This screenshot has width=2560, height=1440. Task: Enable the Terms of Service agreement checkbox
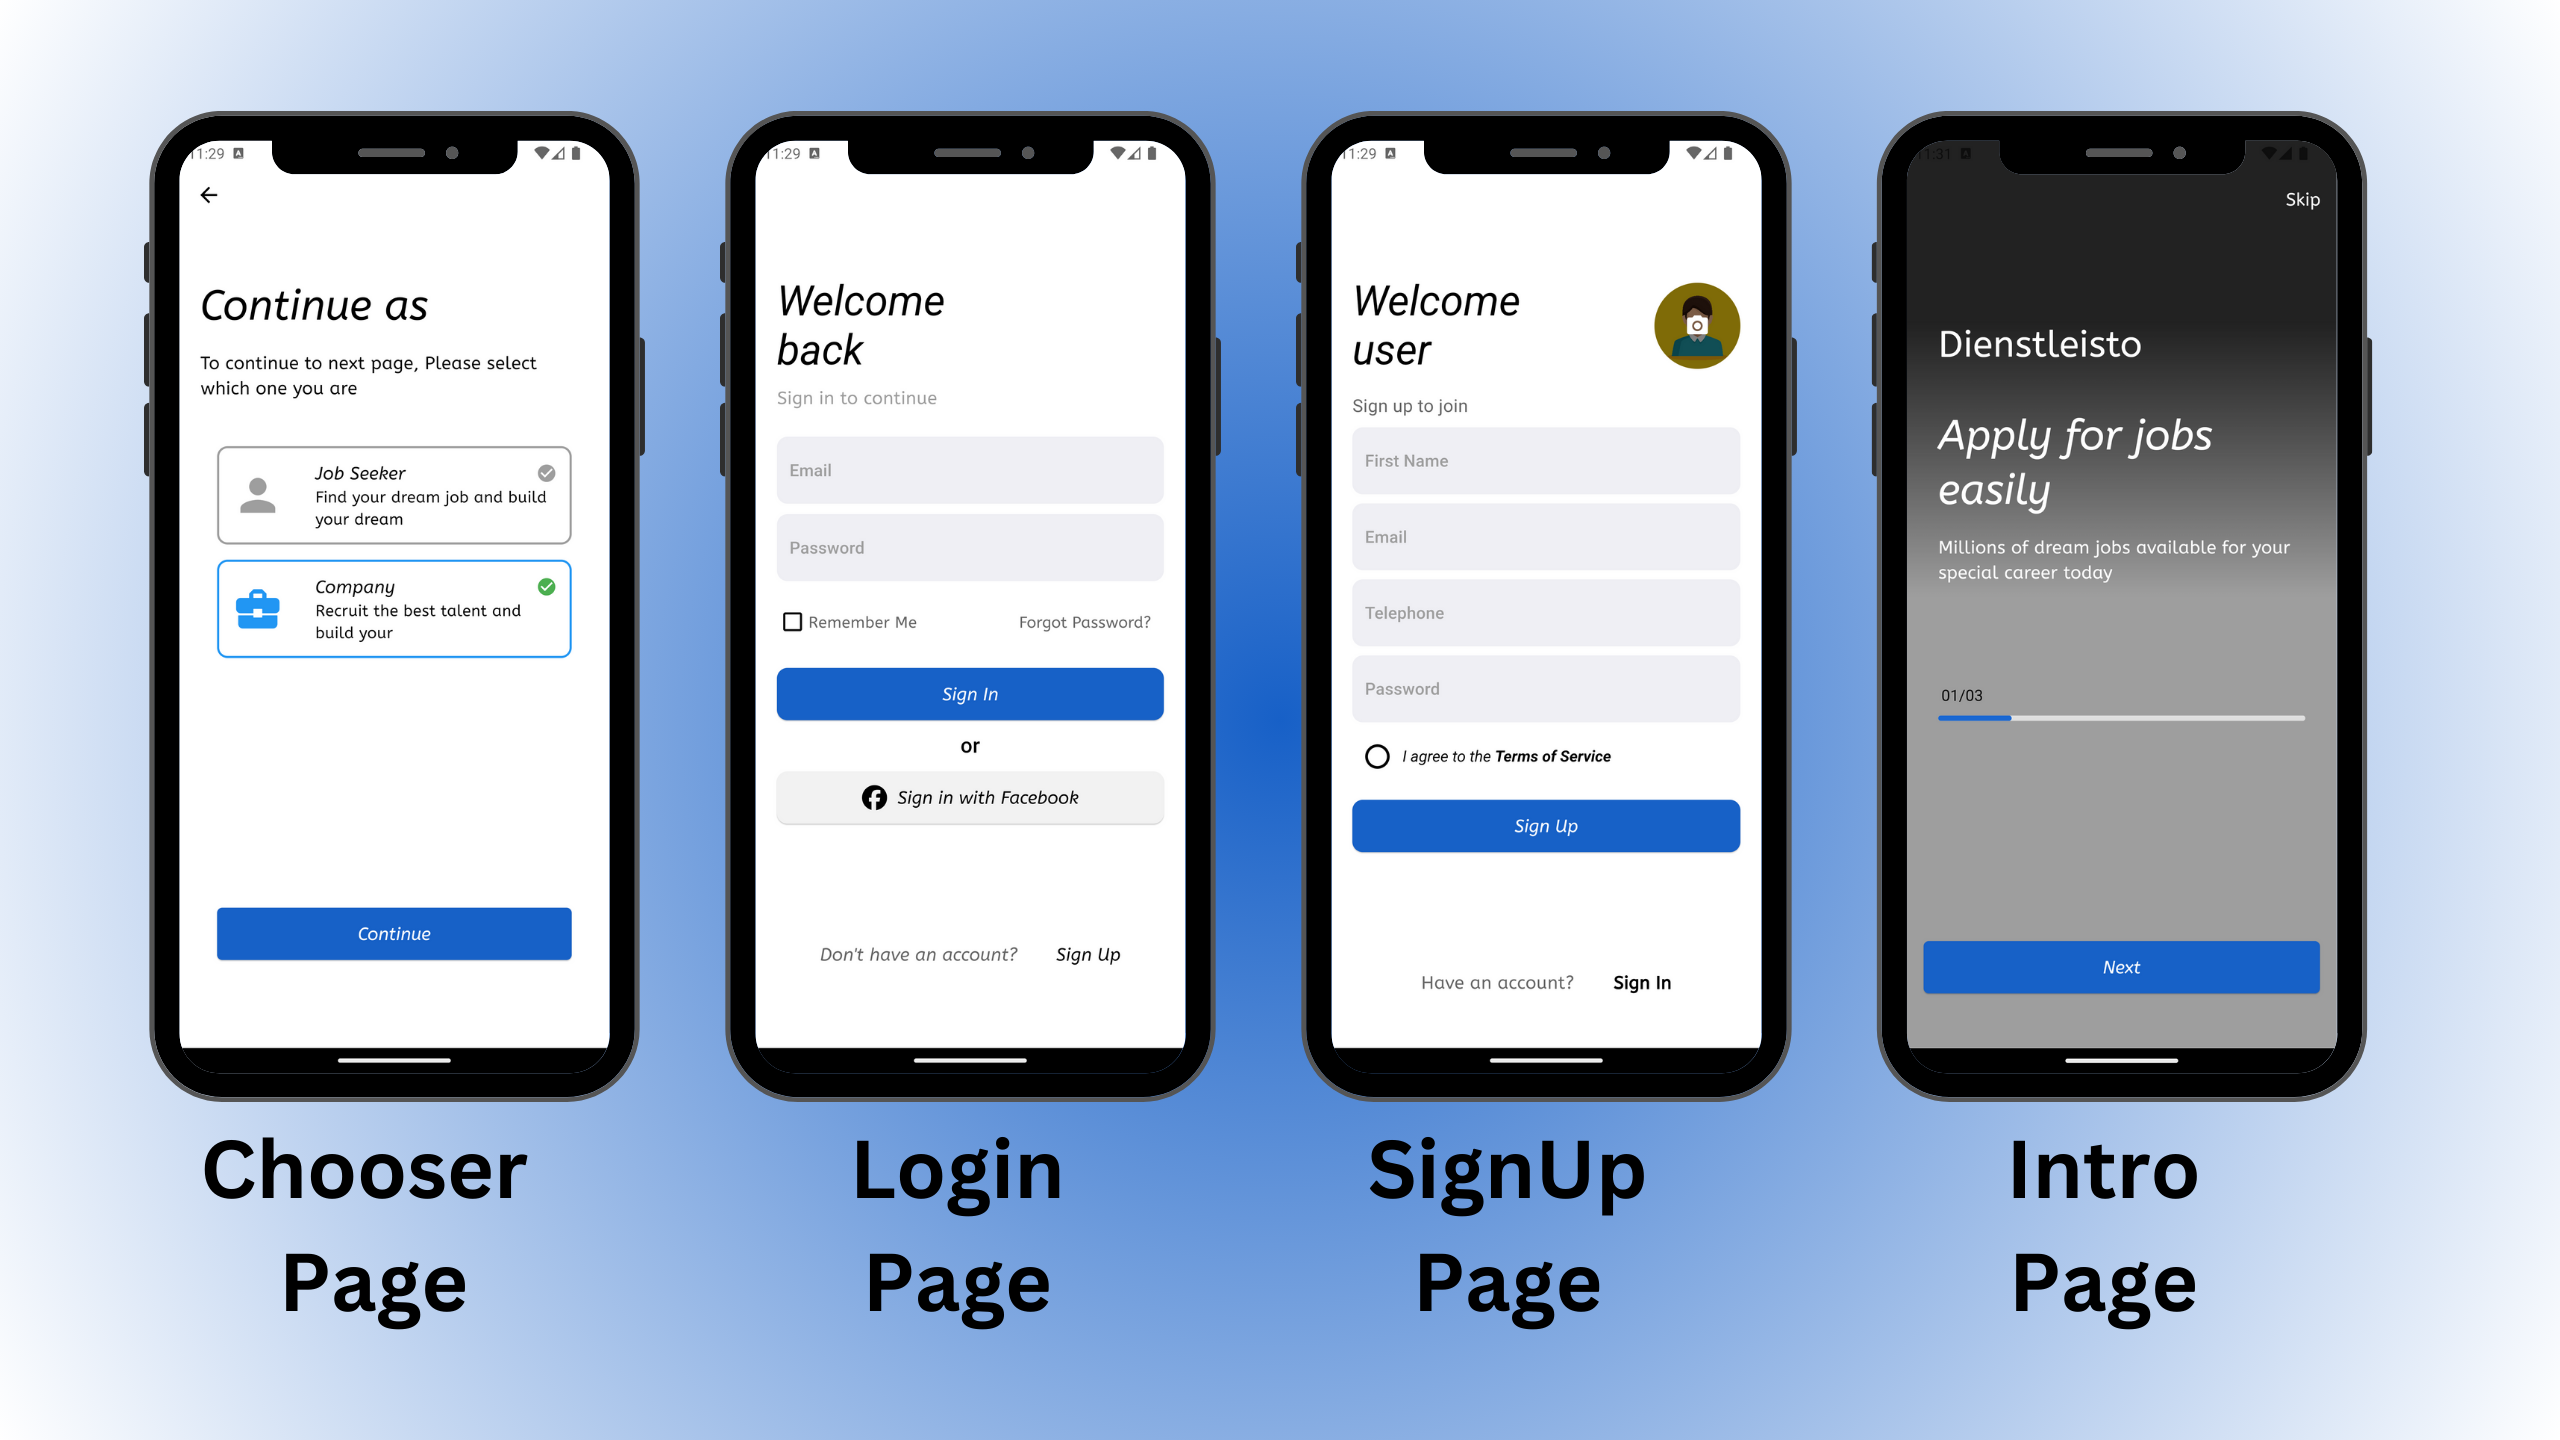1377,756
